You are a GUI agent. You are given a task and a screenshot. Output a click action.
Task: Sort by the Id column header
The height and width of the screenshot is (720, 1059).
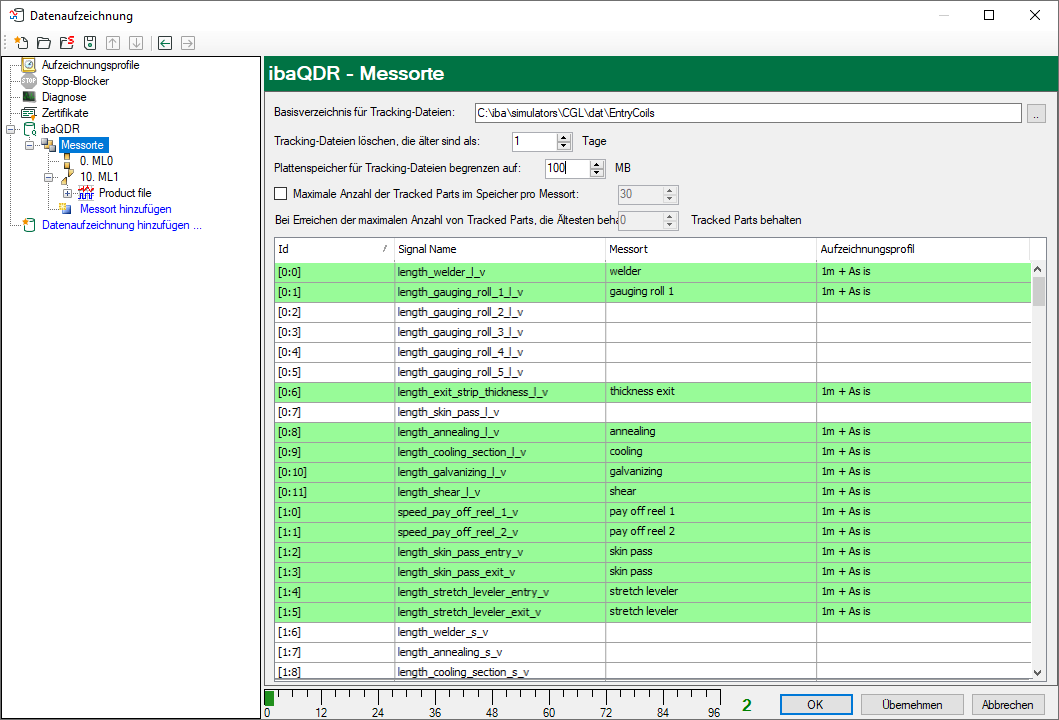pyautogui.click(x=334, y=249)
